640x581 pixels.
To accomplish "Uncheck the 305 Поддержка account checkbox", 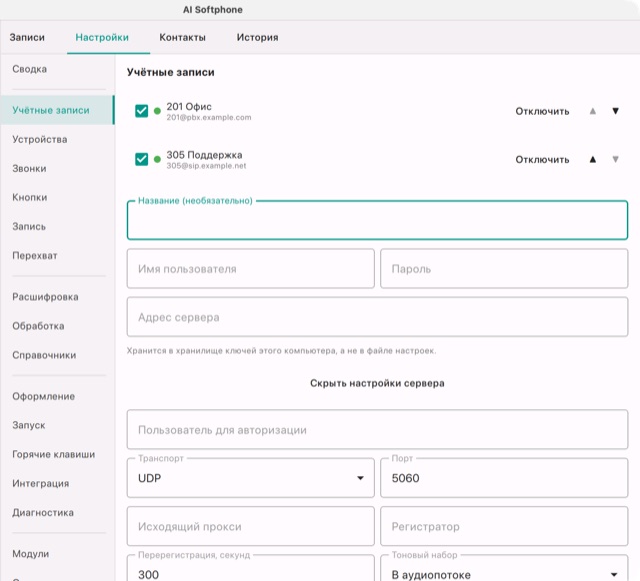I will tap(142, 159).
